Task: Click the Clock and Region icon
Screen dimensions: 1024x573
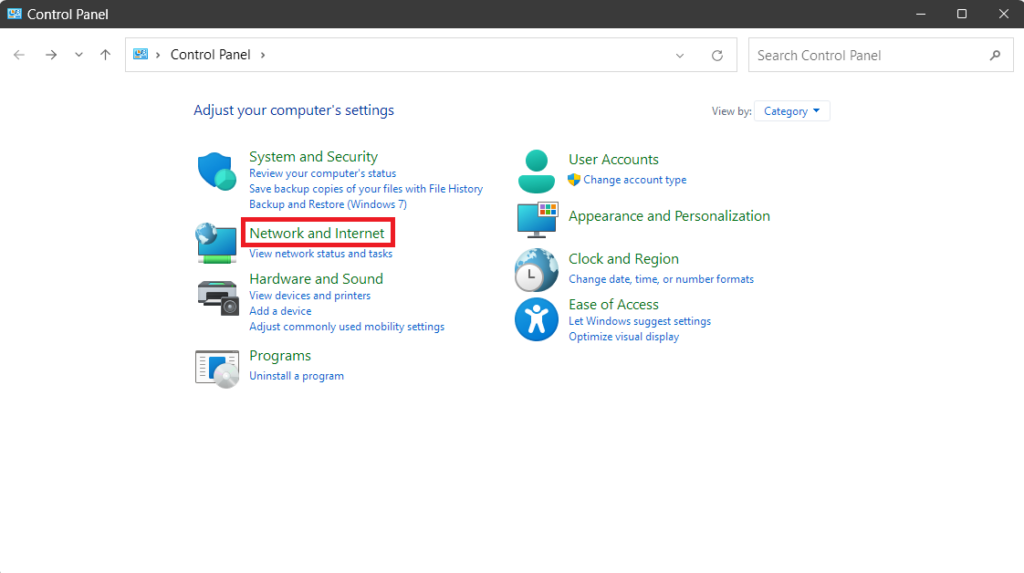Action: [536, 270]
